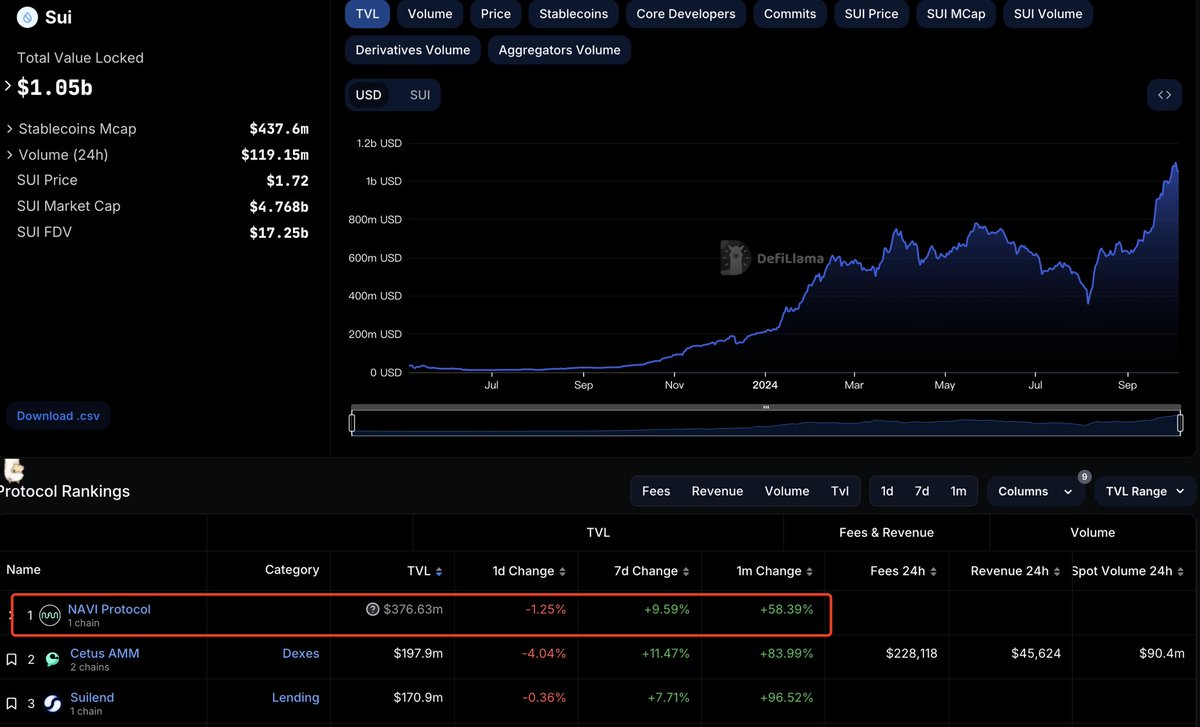Click the Suilend logo icon

(x=51, y=704)
